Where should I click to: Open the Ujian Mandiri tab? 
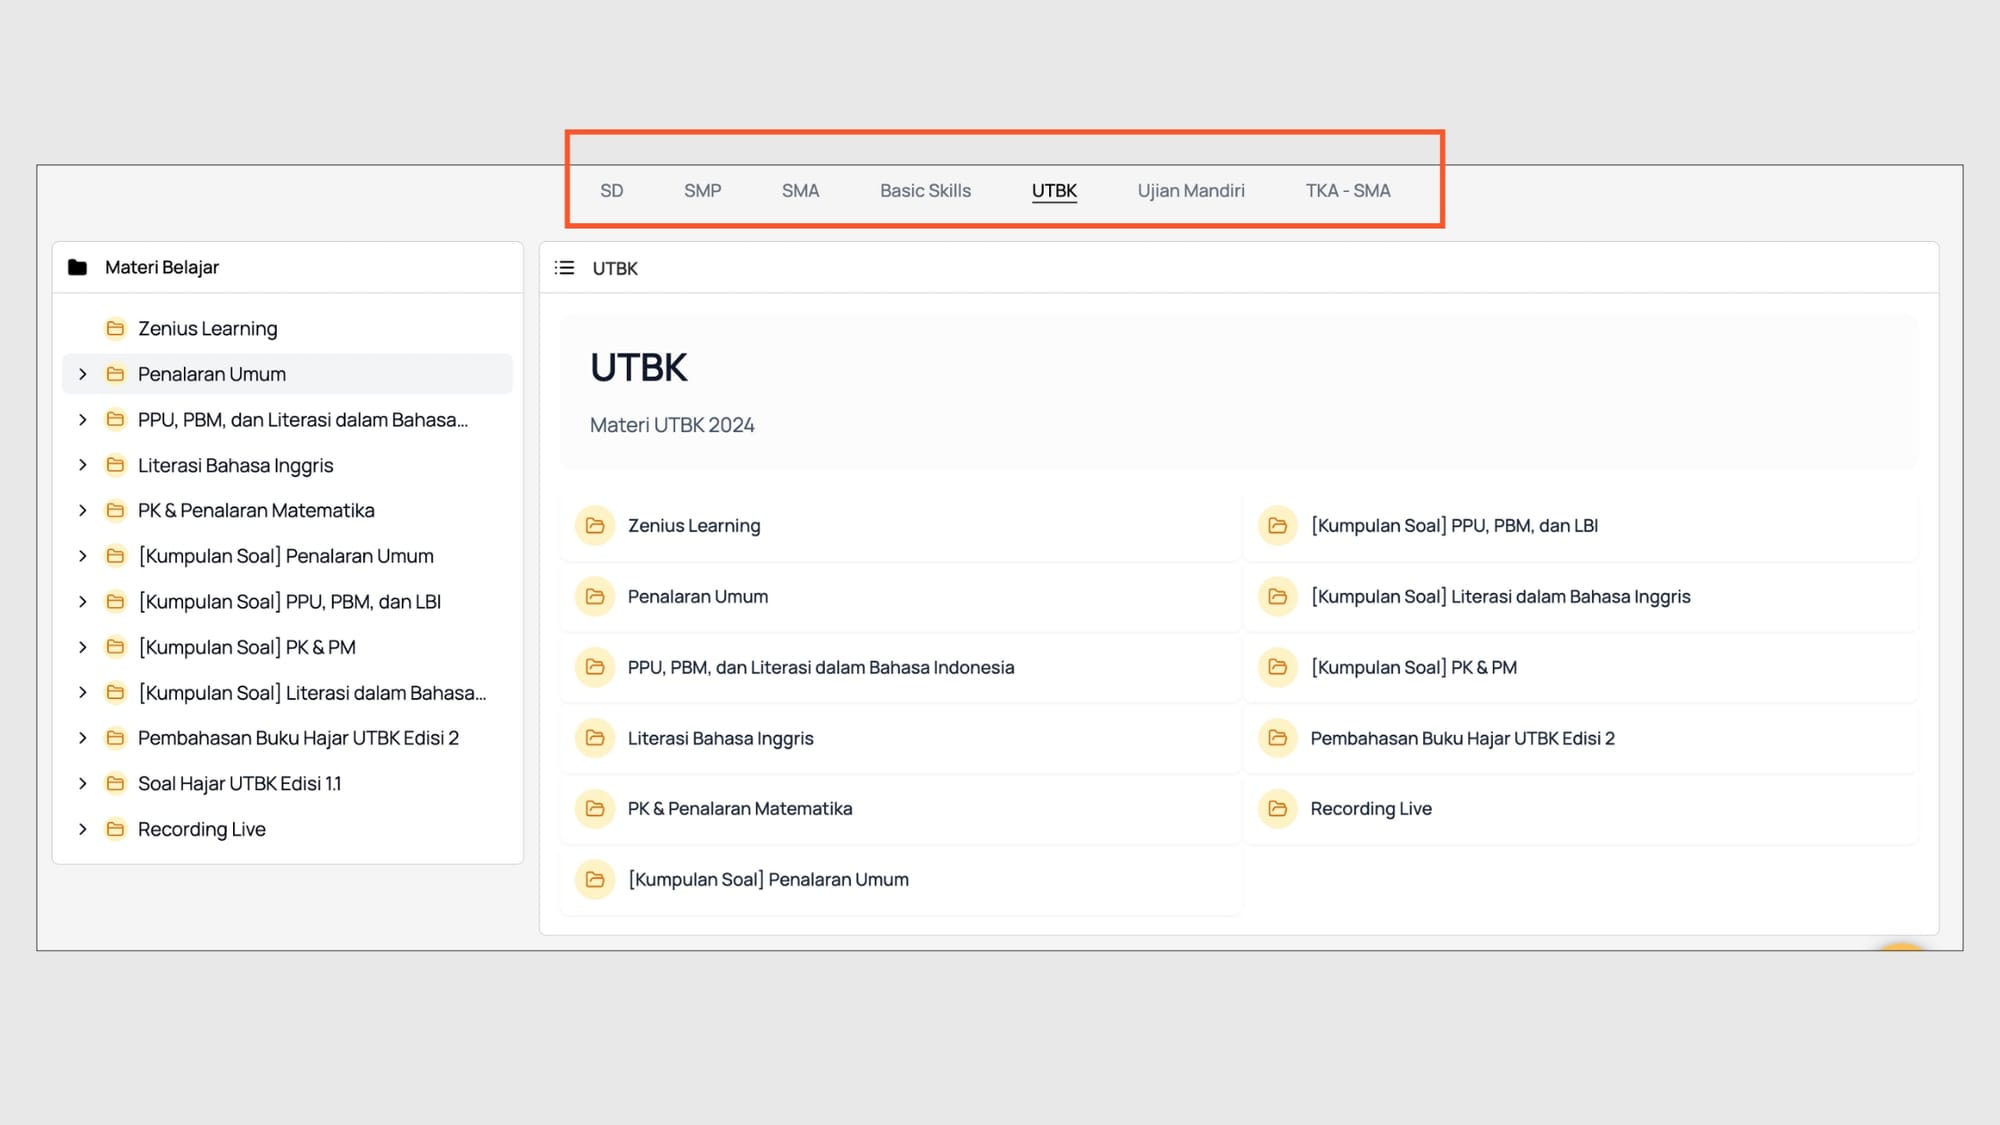(1190, 191)
